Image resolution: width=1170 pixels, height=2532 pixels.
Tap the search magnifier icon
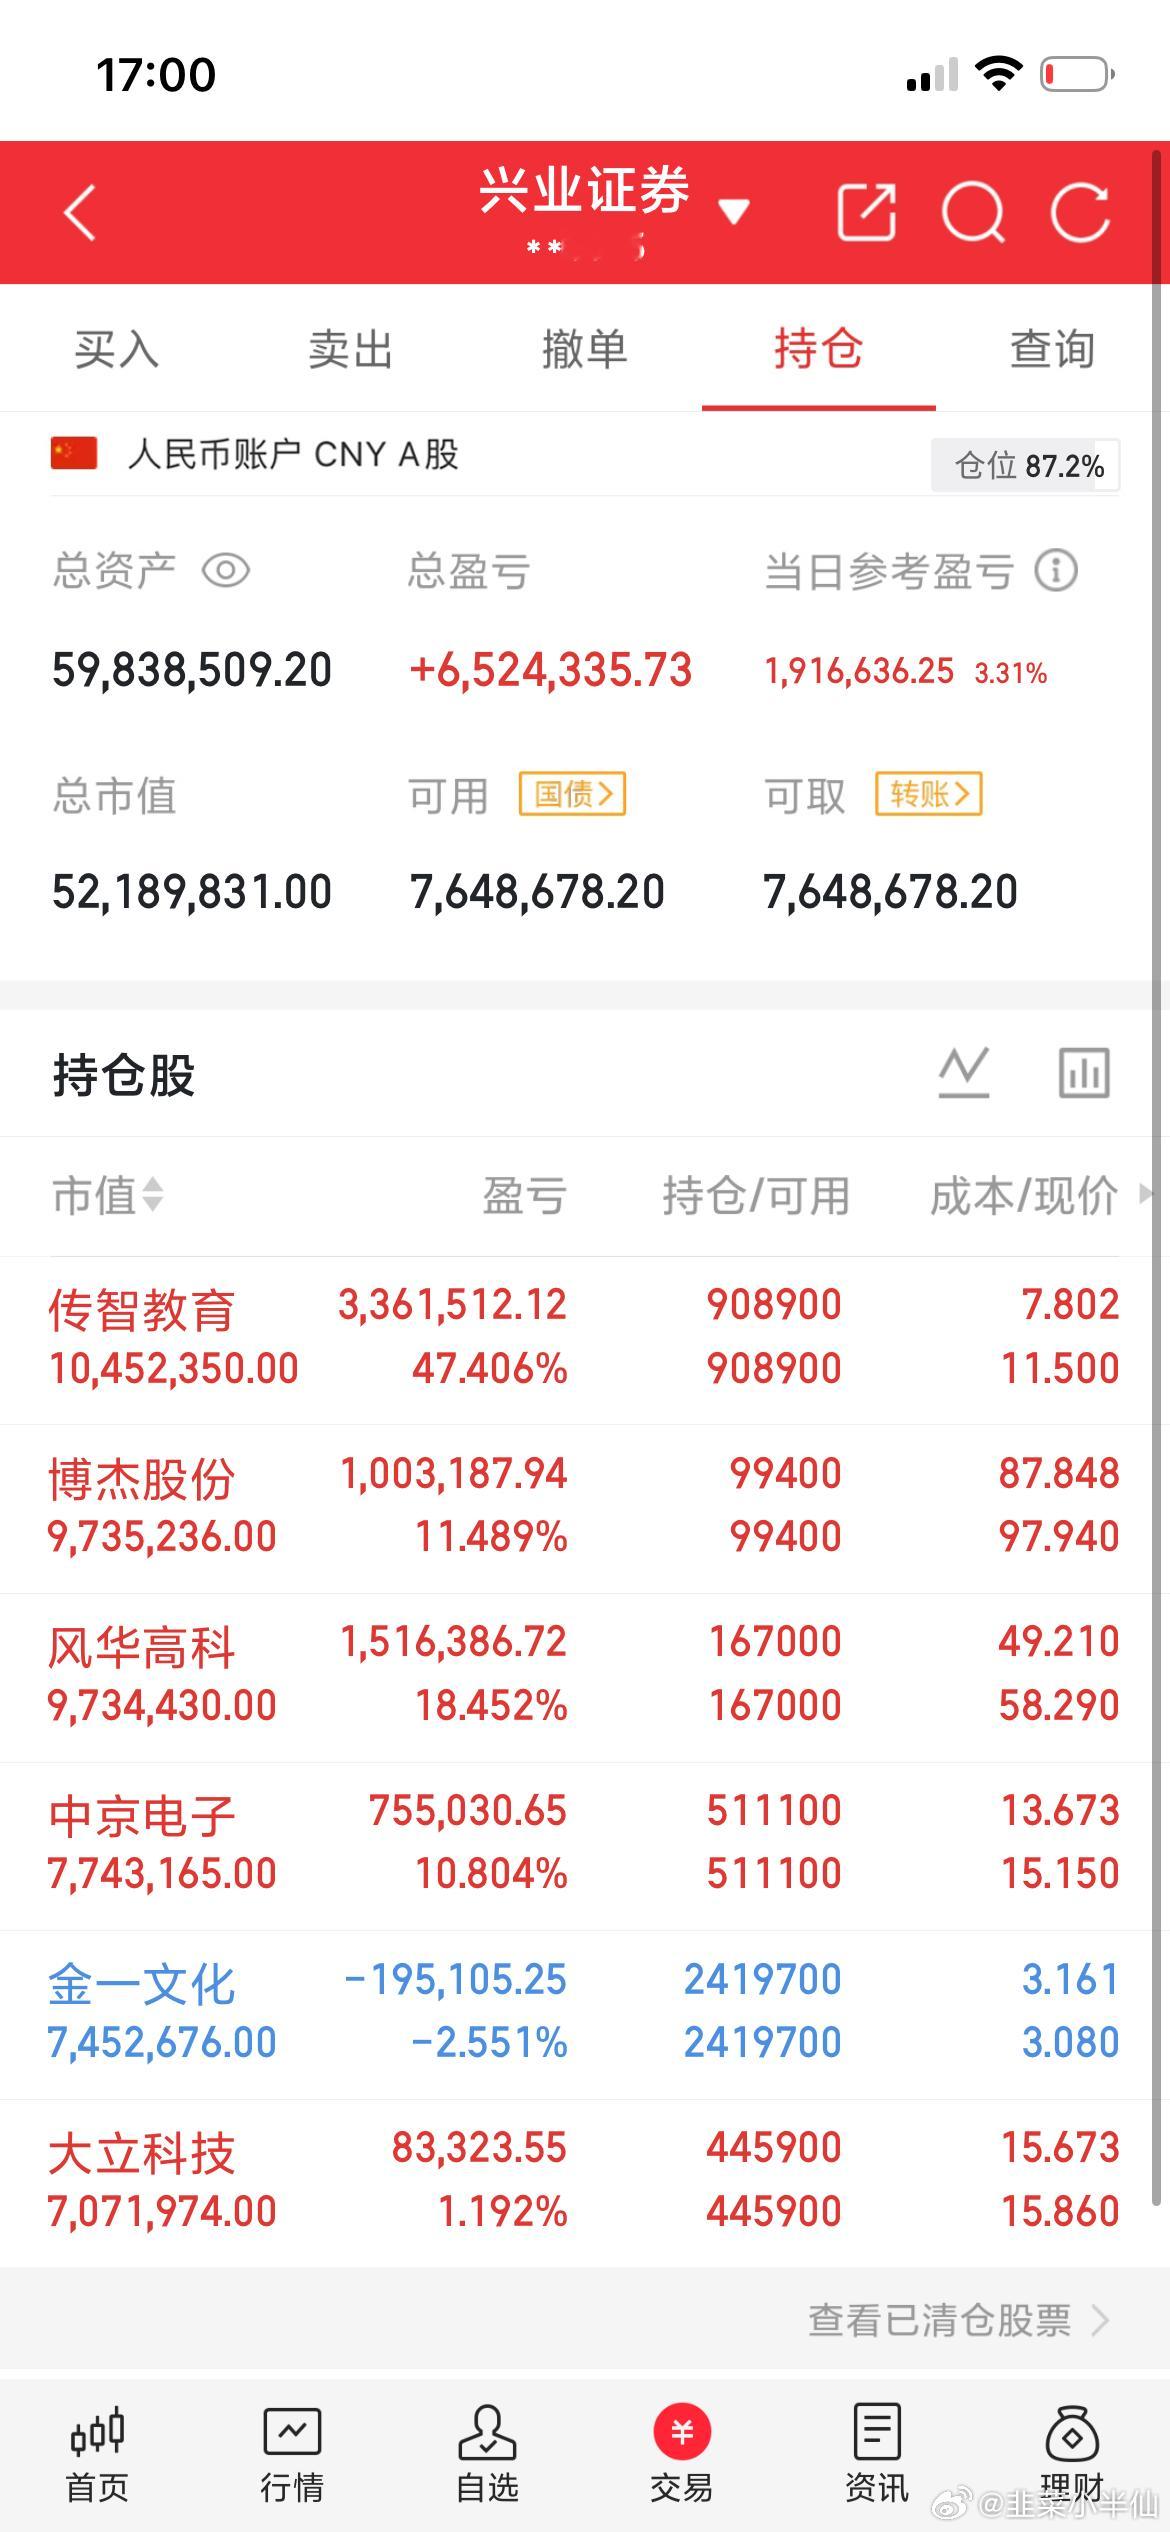(973, 212)
